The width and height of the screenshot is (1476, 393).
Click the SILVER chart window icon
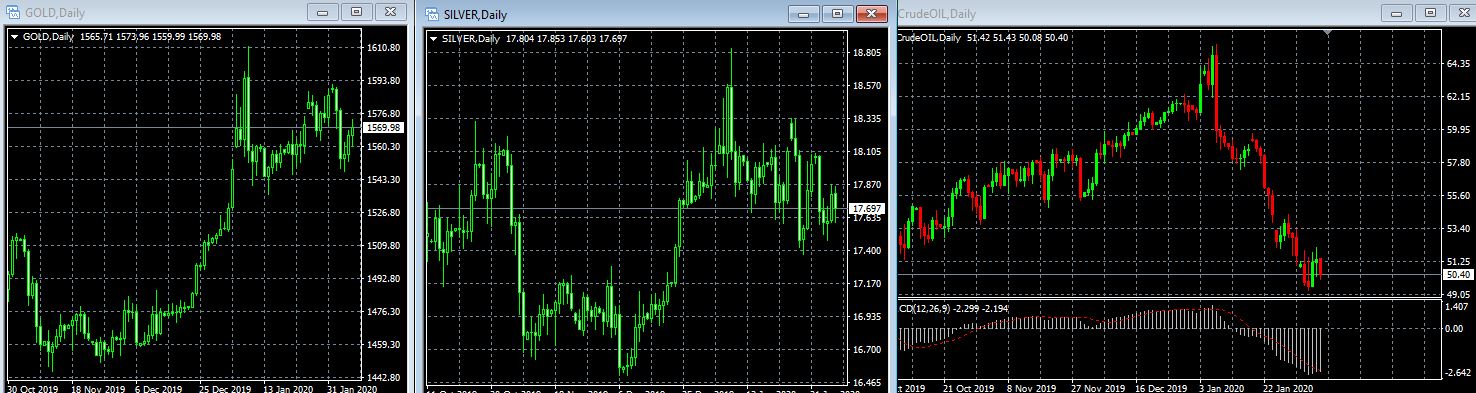[x=433, y=14]
